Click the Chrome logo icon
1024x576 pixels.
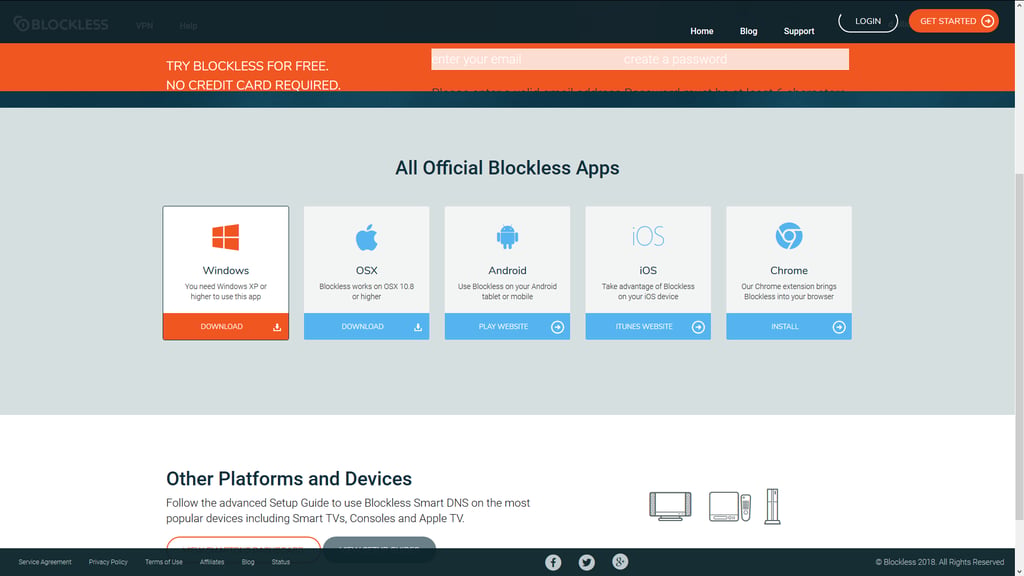pos(789,236)
